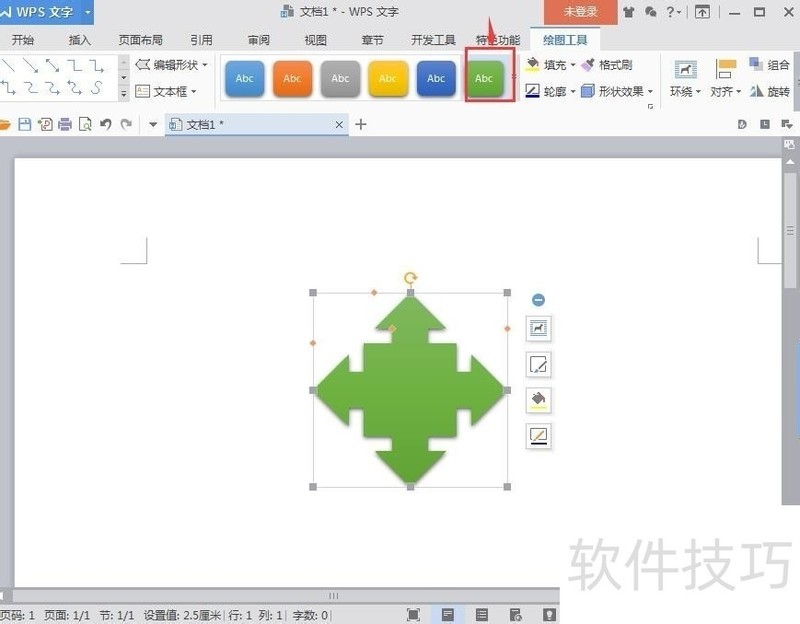Switch to page layout view in status bar
This screenshot has height=624, width=800.
[447, 615]
